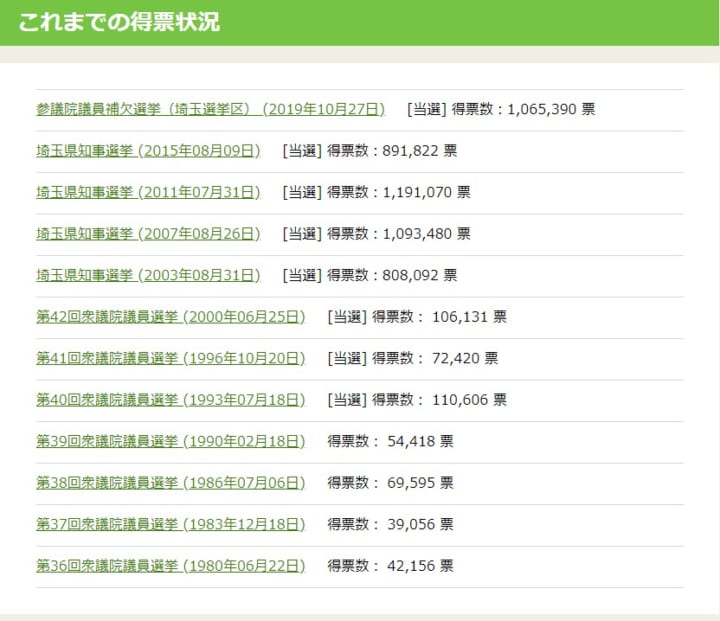The width and height of the screenshot is (720, 621).
Task: Click the 1,065,390 票 vote count
Action: click(551, 109)
